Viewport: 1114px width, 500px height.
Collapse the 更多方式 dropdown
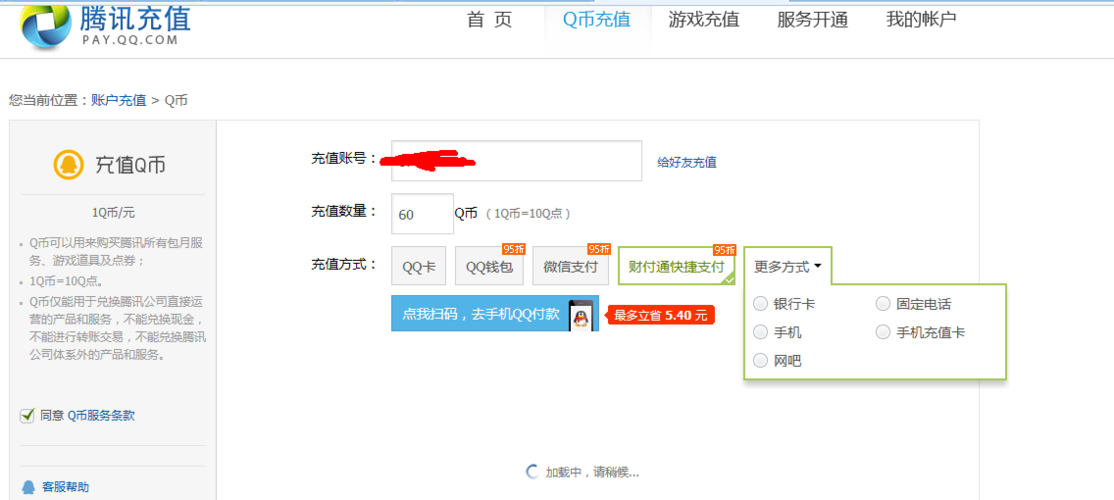[788, 267]
